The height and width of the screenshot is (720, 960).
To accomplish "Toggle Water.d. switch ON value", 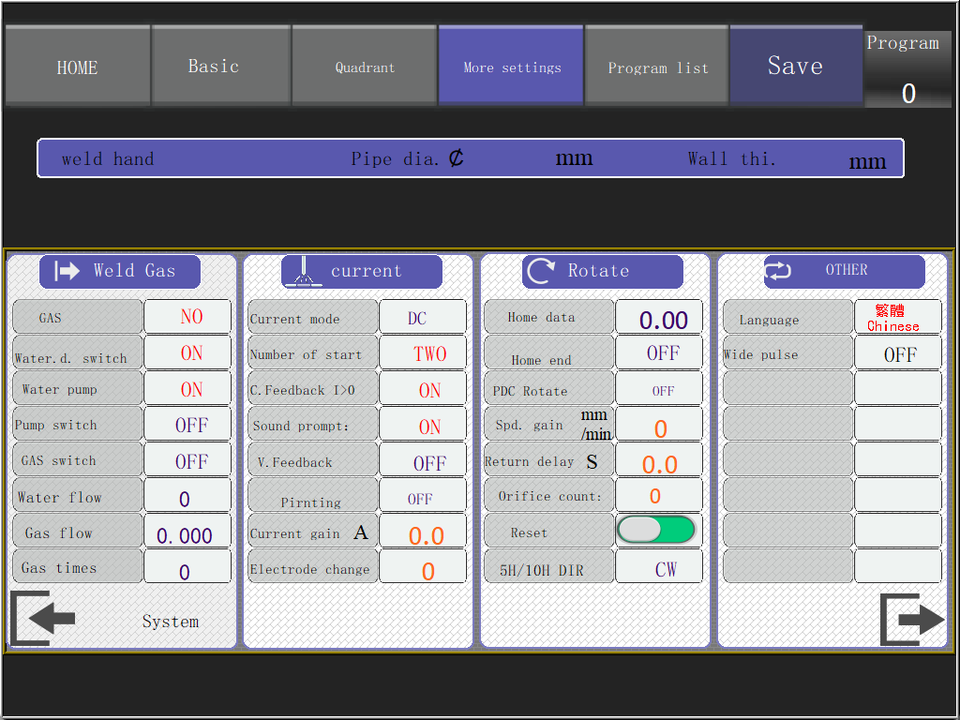I will [x=188, y=353].
